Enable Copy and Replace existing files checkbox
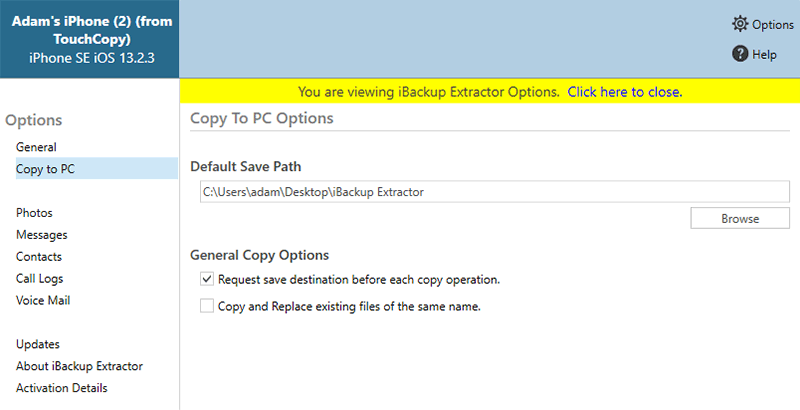The width and height of the screenshot is (800, 410). point(207,306)
